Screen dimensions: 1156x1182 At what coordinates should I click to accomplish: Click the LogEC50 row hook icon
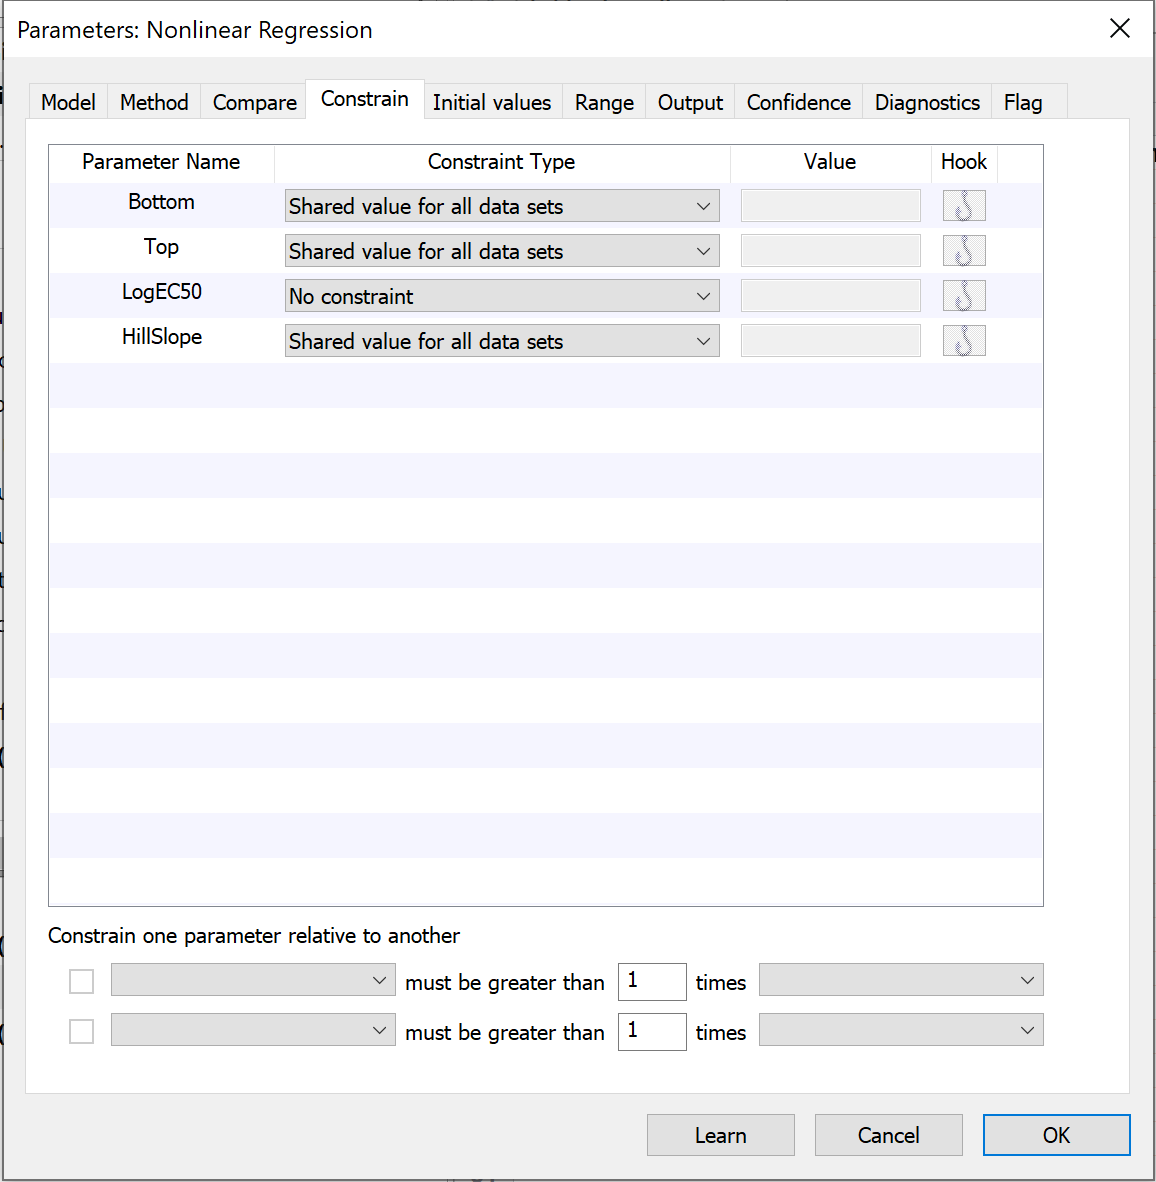tap(964, 296)
